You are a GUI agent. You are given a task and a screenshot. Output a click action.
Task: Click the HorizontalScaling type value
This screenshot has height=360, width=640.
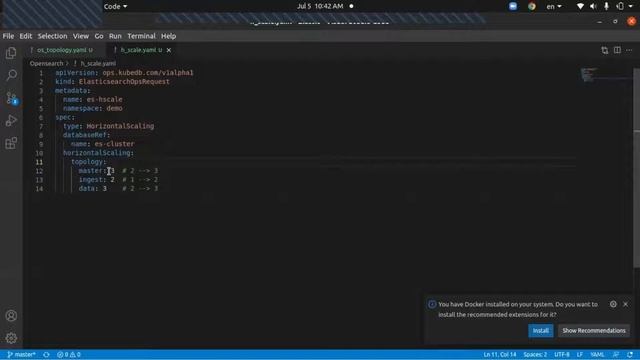click(x=120, y=126)
